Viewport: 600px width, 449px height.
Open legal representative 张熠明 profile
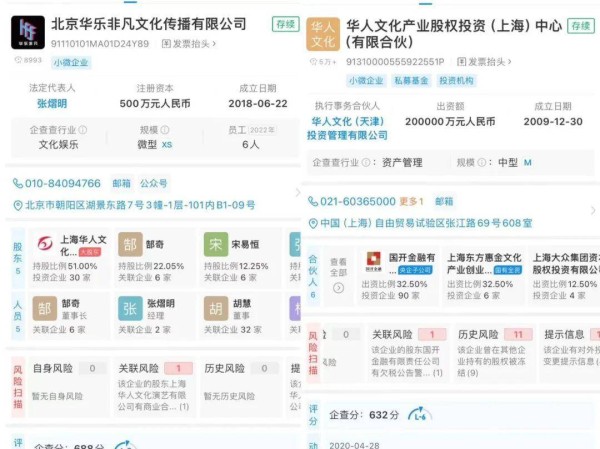(52, 103)
